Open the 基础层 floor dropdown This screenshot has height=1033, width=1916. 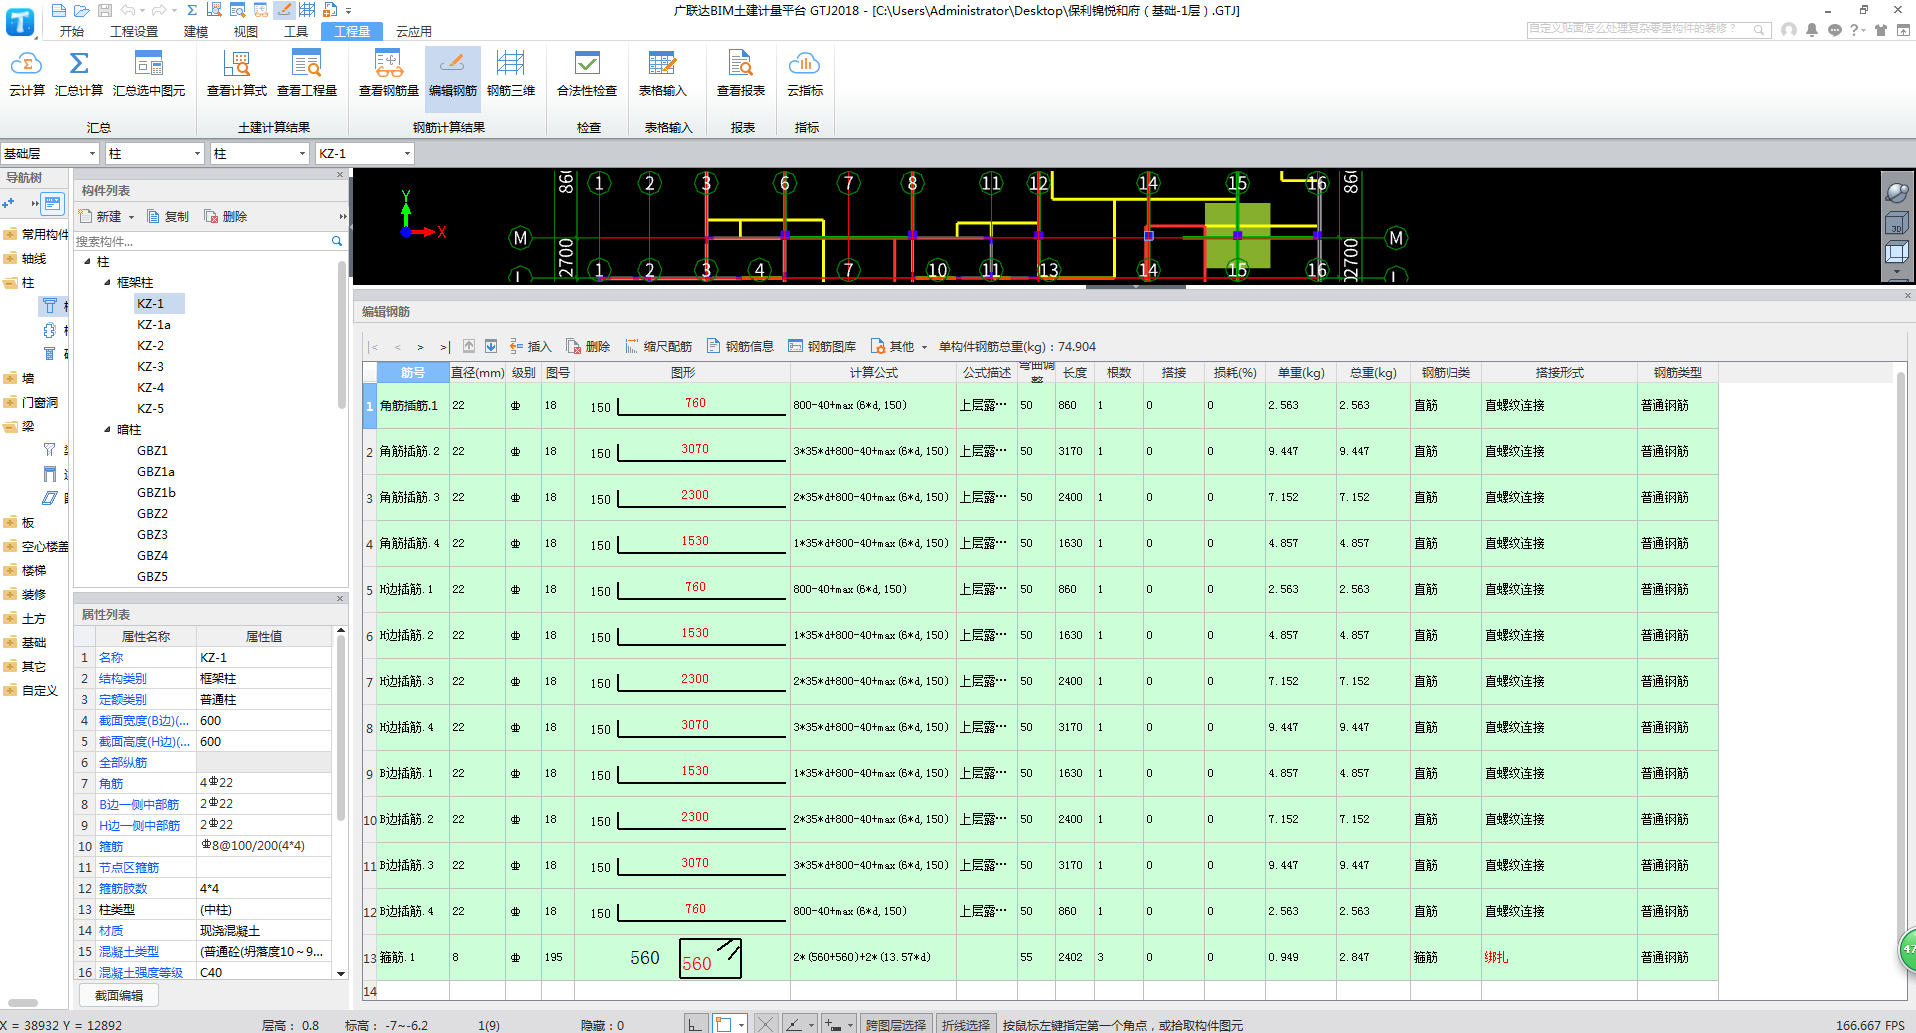pyautogui.click(x=93, y=153)
